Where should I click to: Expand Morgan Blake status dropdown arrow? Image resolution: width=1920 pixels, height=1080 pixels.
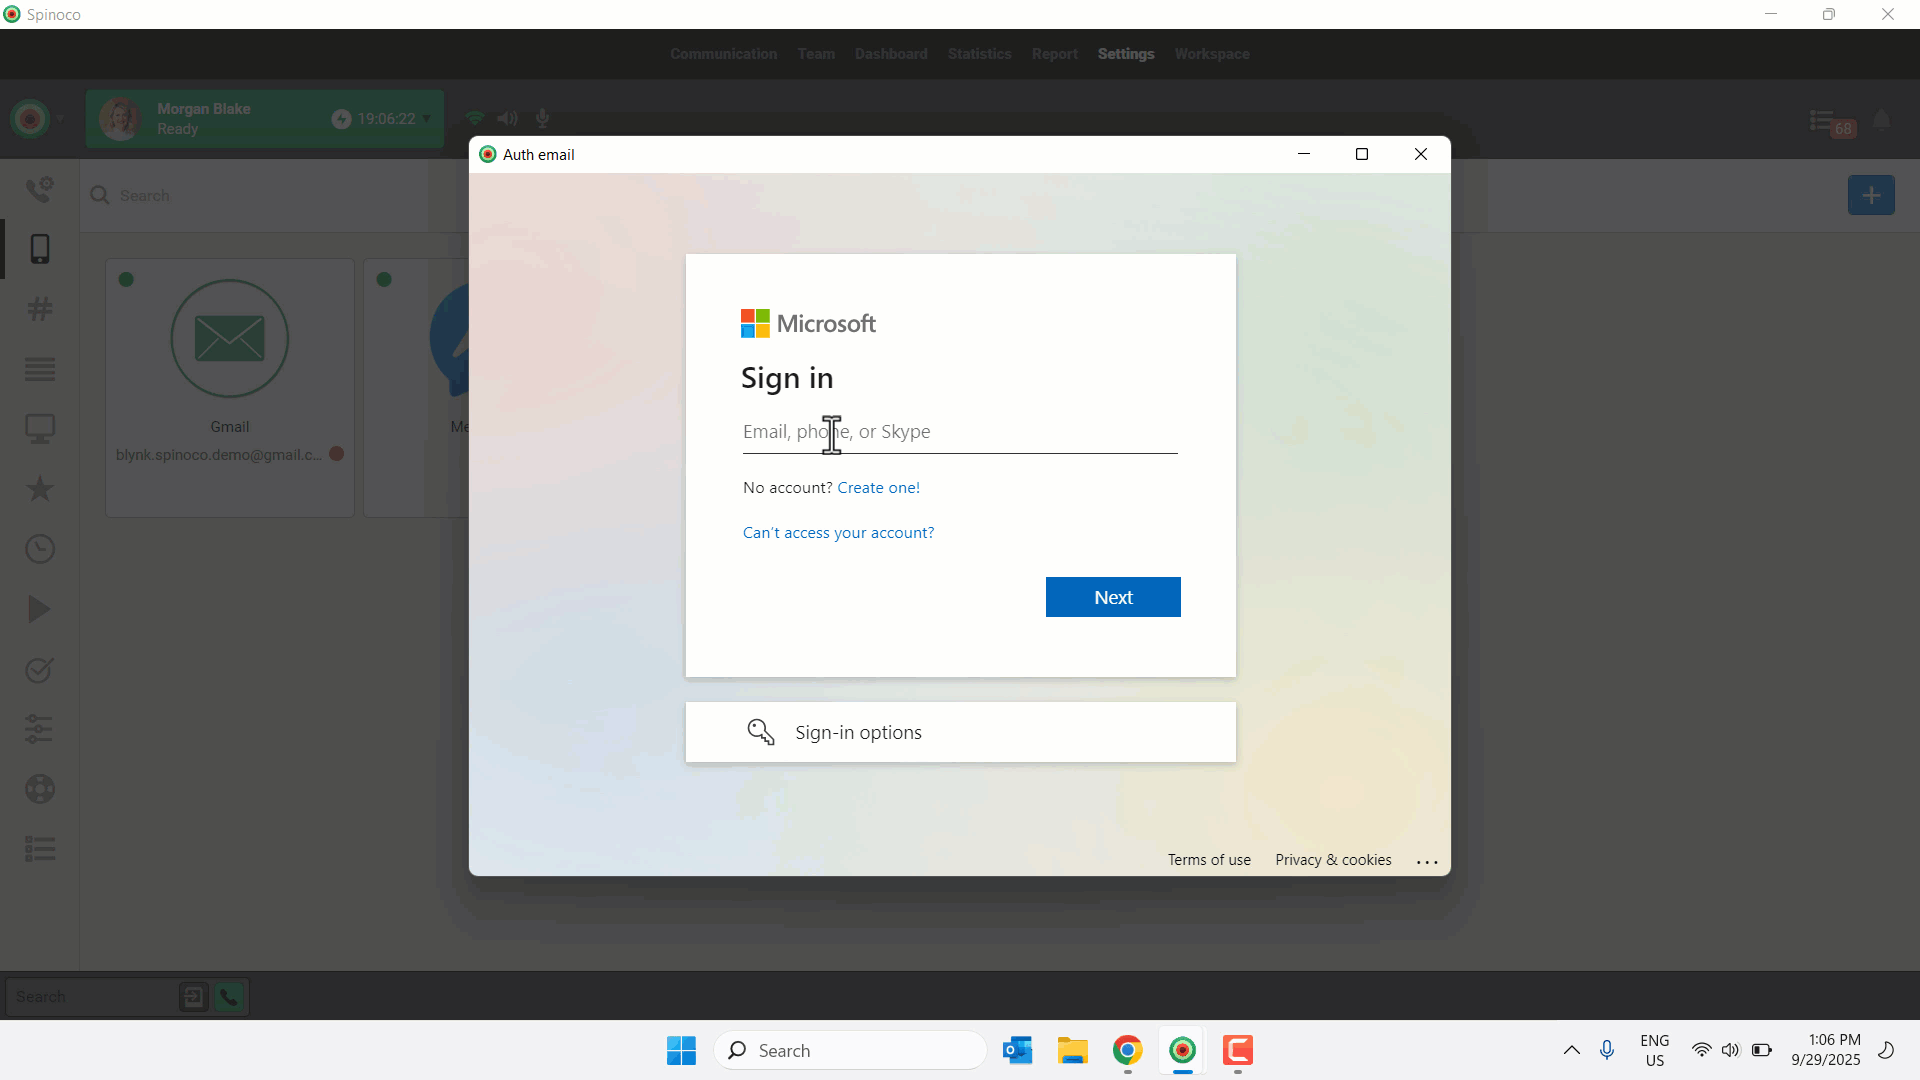tap(427, 118)
